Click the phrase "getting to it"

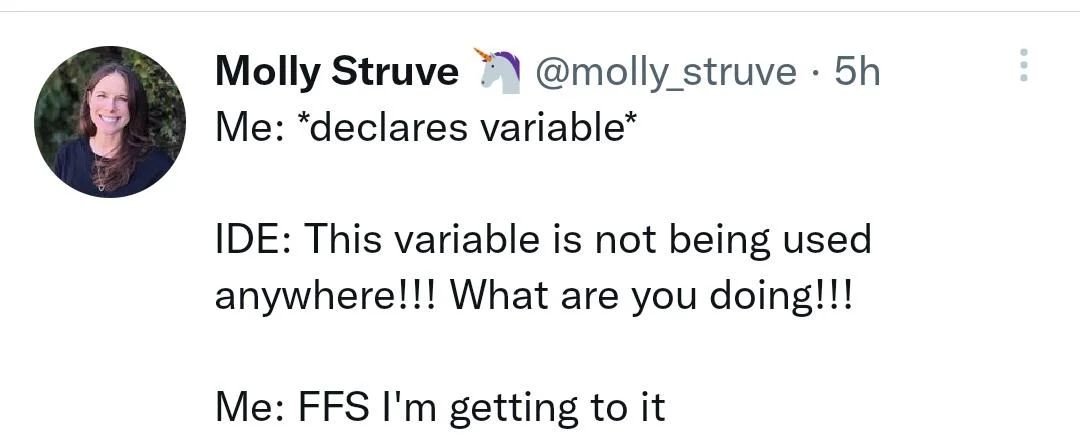(x=557, y=409)
